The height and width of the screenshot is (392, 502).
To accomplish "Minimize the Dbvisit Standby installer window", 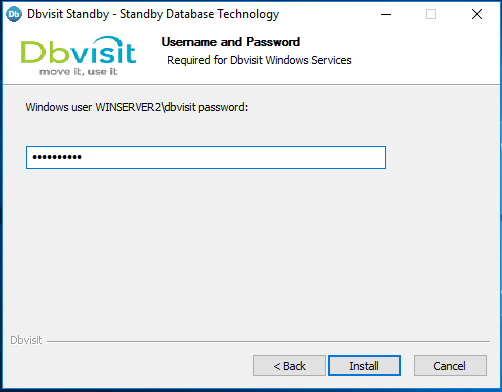I will (x=386, y=14).
